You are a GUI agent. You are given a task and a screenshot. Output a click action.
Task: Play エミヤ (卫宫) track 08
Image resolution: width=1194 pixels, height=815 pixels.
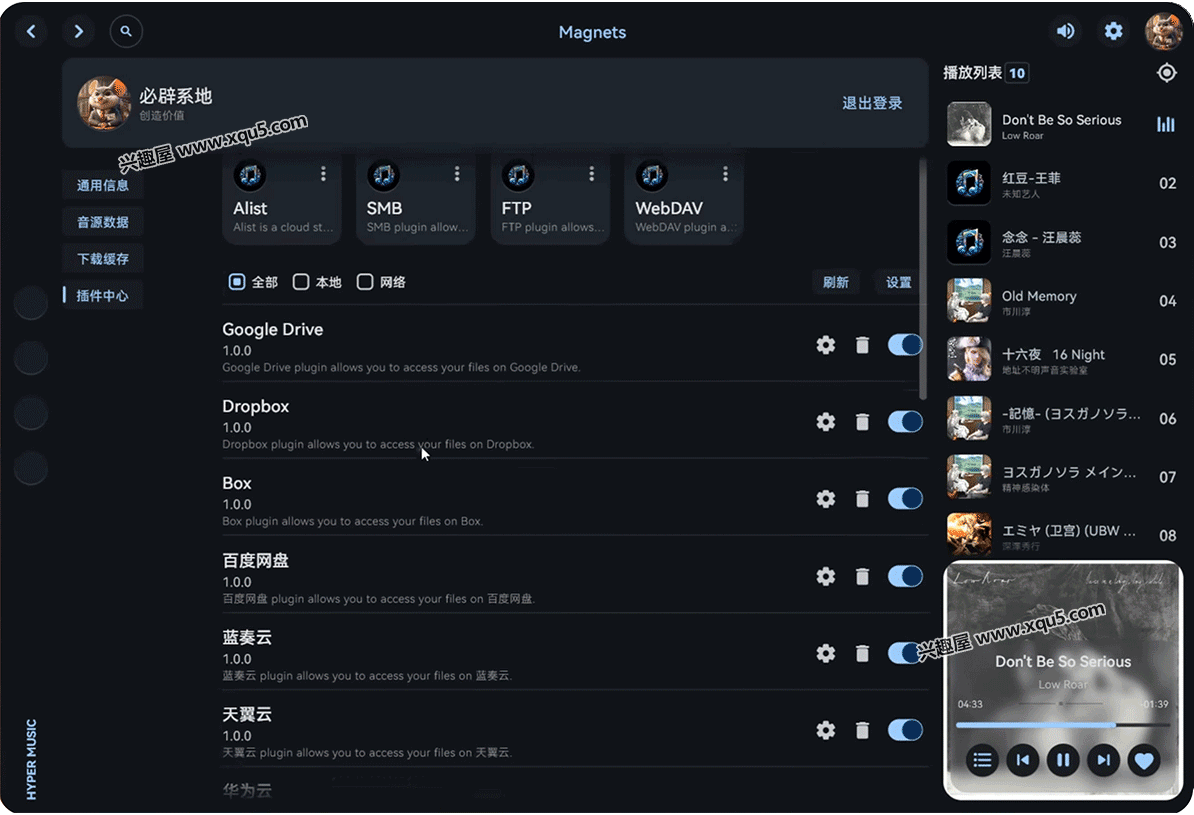pos(1062,535)
